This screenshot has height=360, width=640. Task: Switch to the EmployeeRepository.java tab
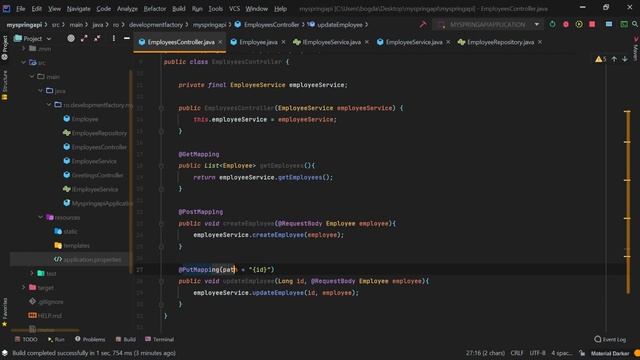[500, 42]
